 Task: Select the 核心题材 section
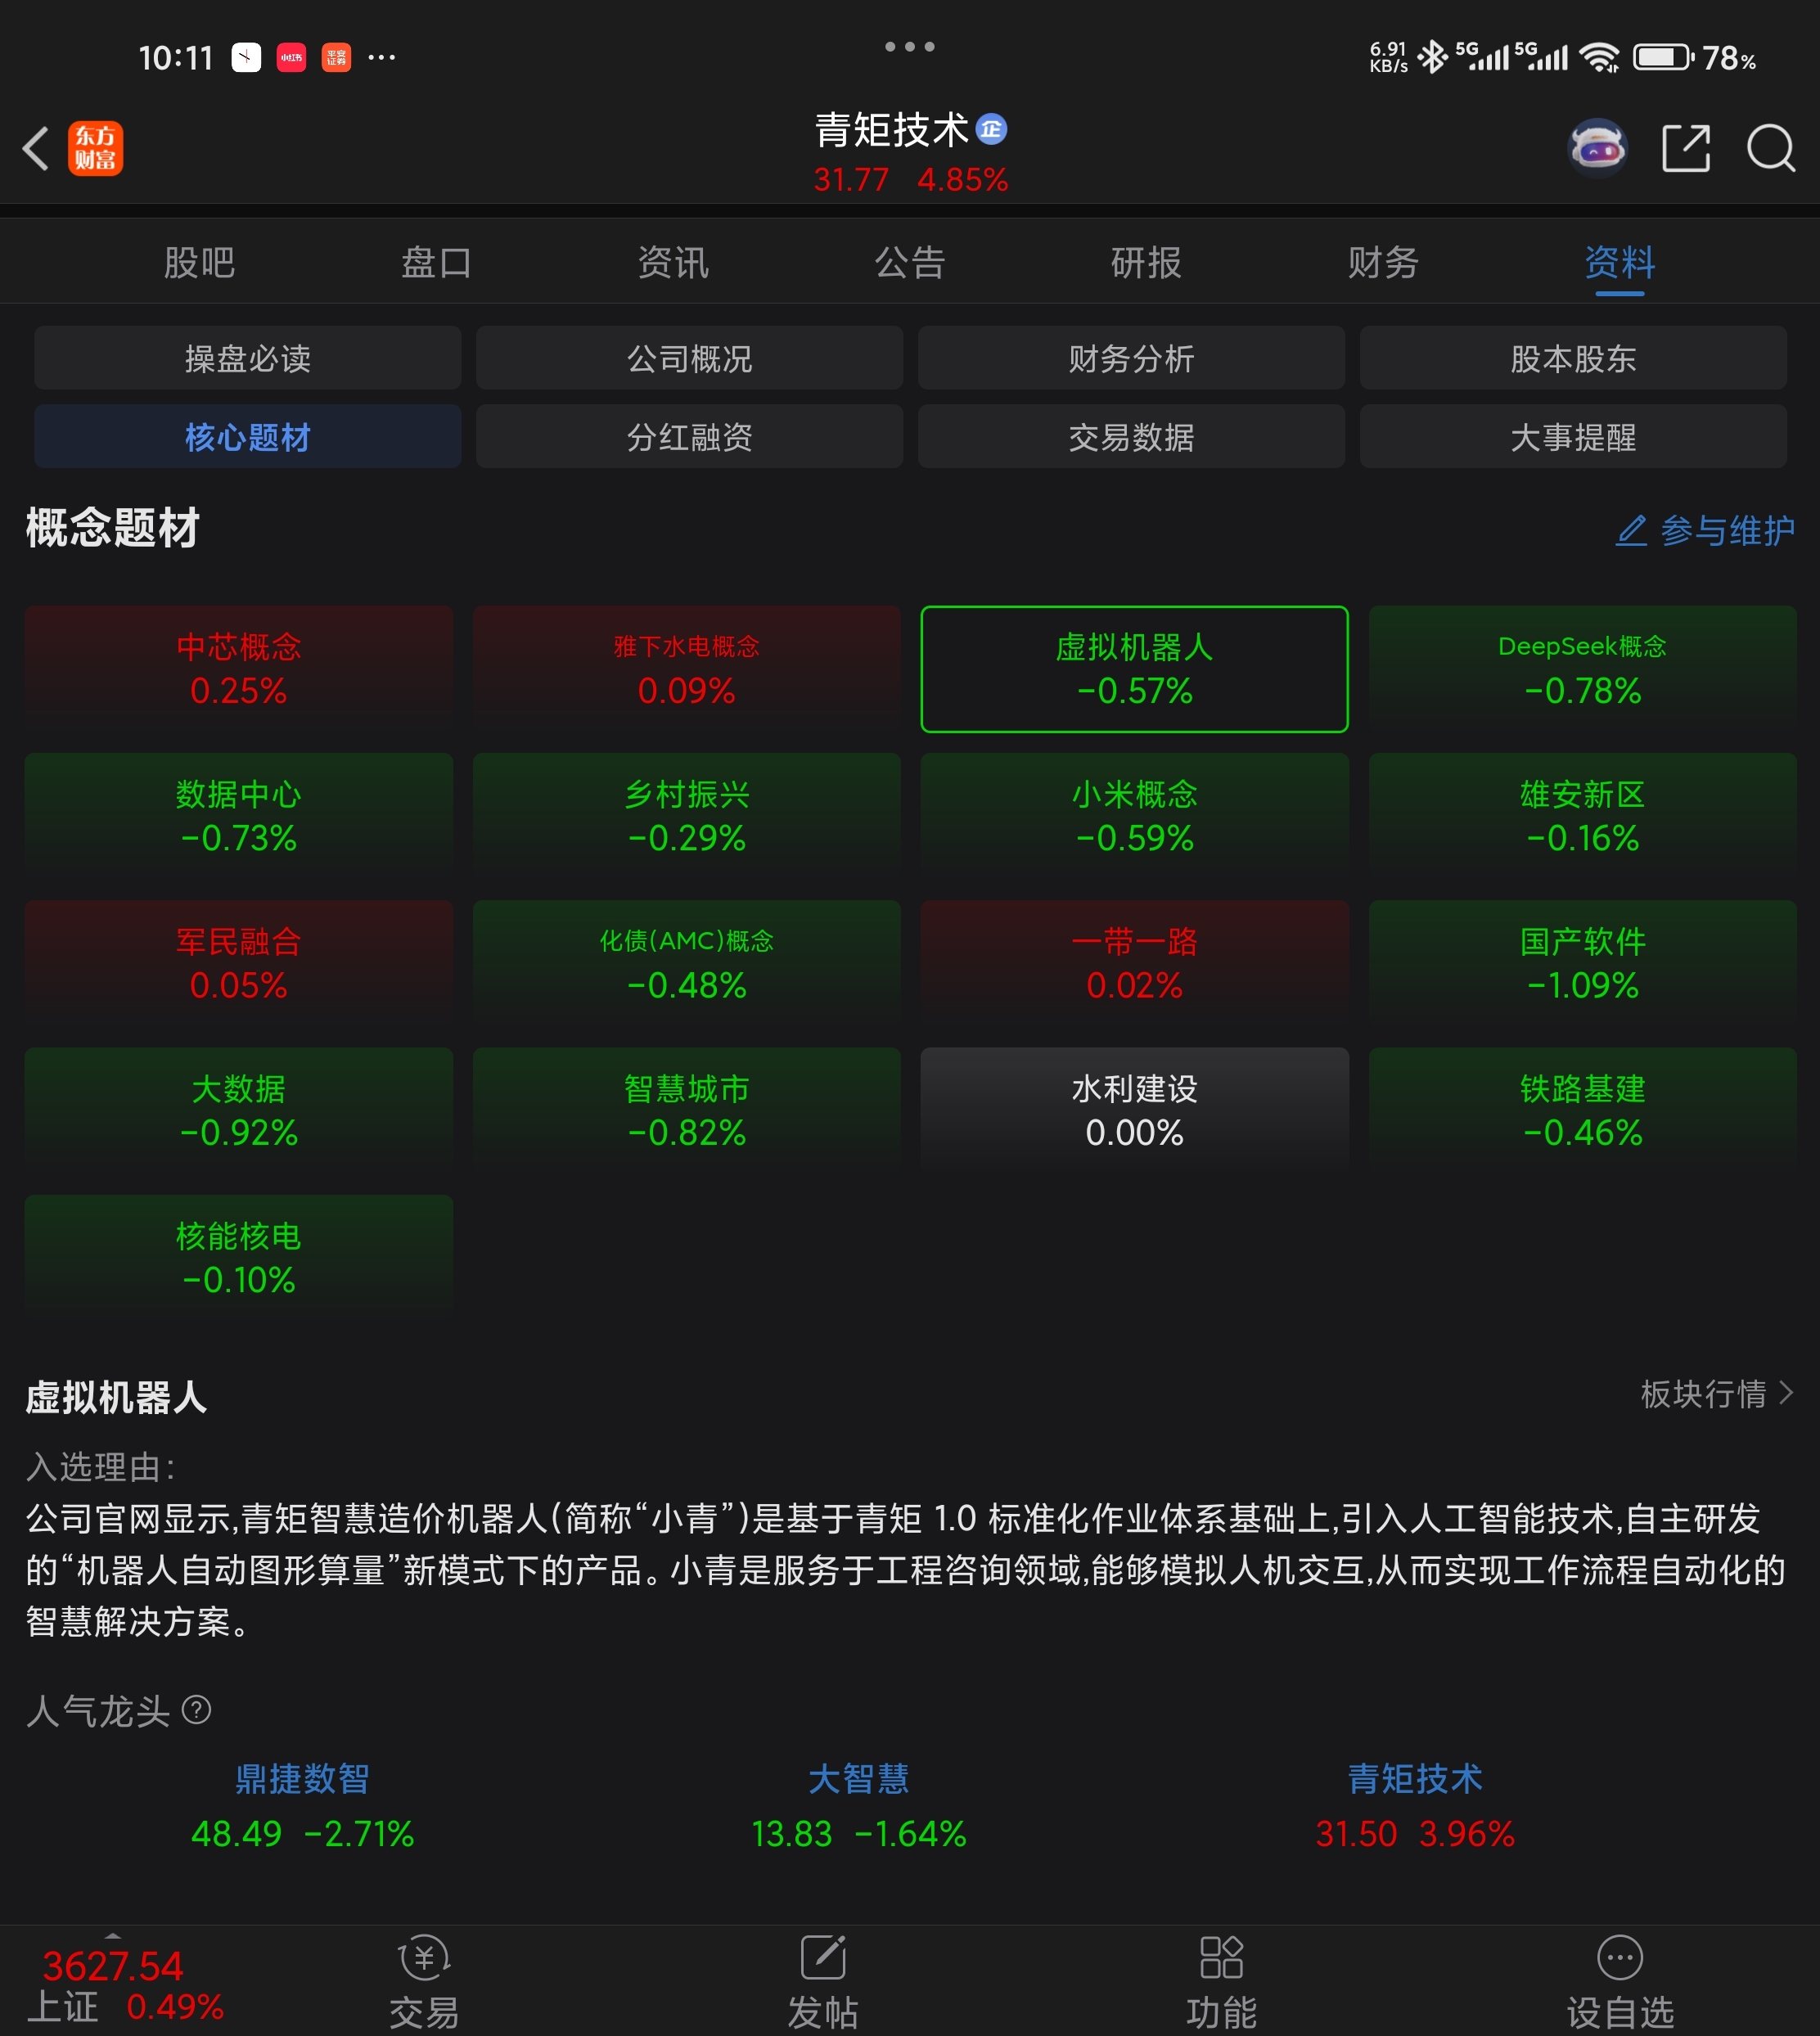coord(248,437)
